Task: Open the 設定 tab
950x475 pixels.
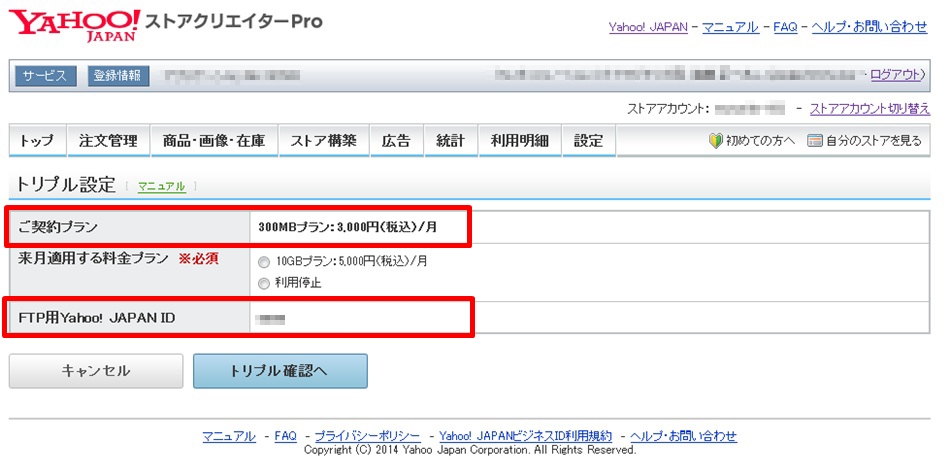Action: click(588, 141)
